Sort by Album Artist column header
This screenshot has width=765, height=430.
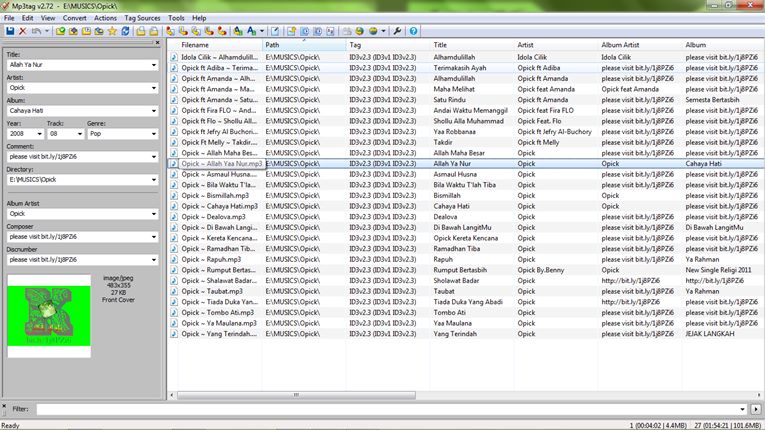click(640, 45)
